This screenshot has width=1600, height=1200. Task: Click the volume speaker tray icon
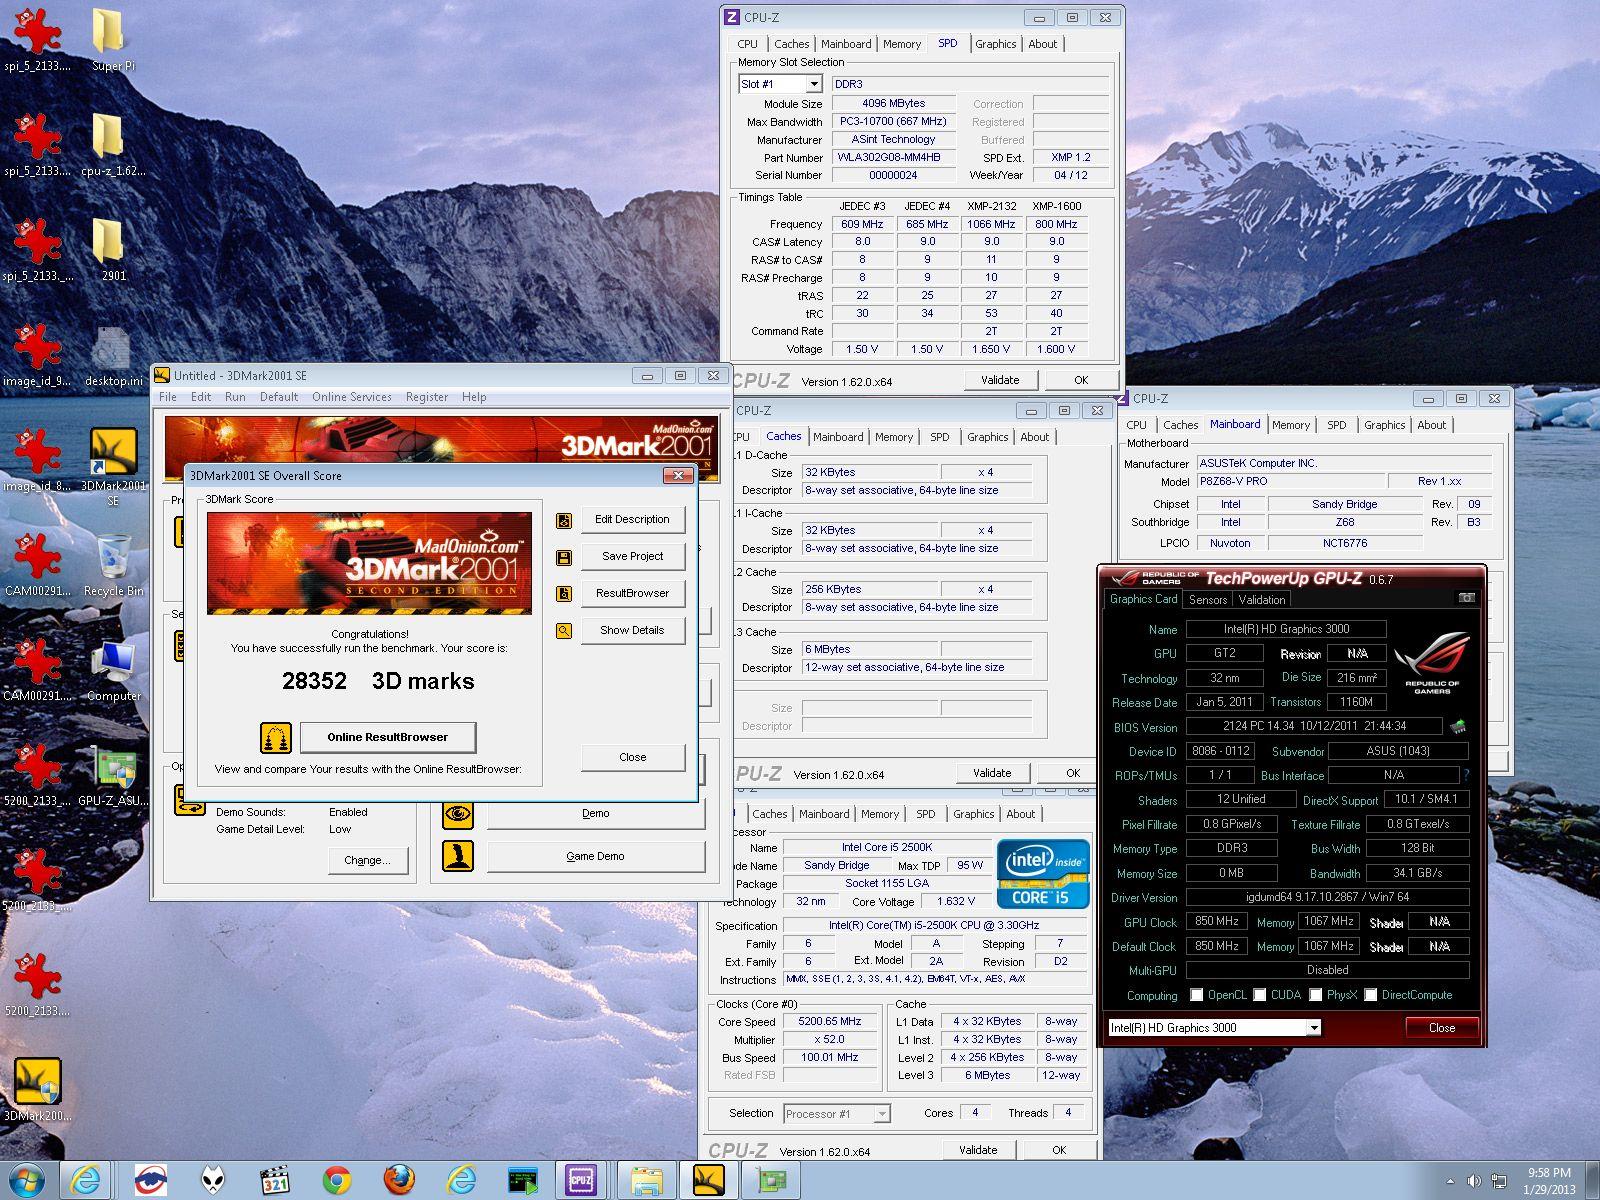[x=1474, y=1182]
